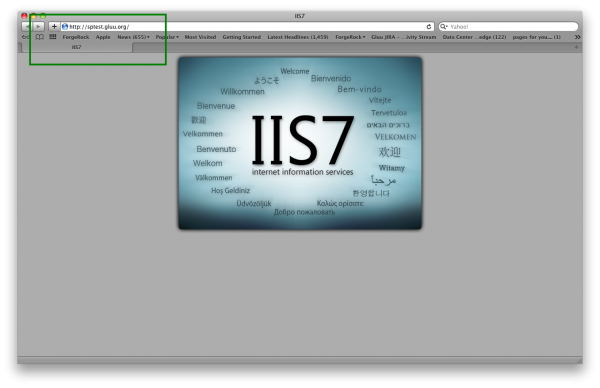Viewport: 600px width, 388px height.
Task: Expand the News (655) bookmark folder
Action: [x=133, y=37]
